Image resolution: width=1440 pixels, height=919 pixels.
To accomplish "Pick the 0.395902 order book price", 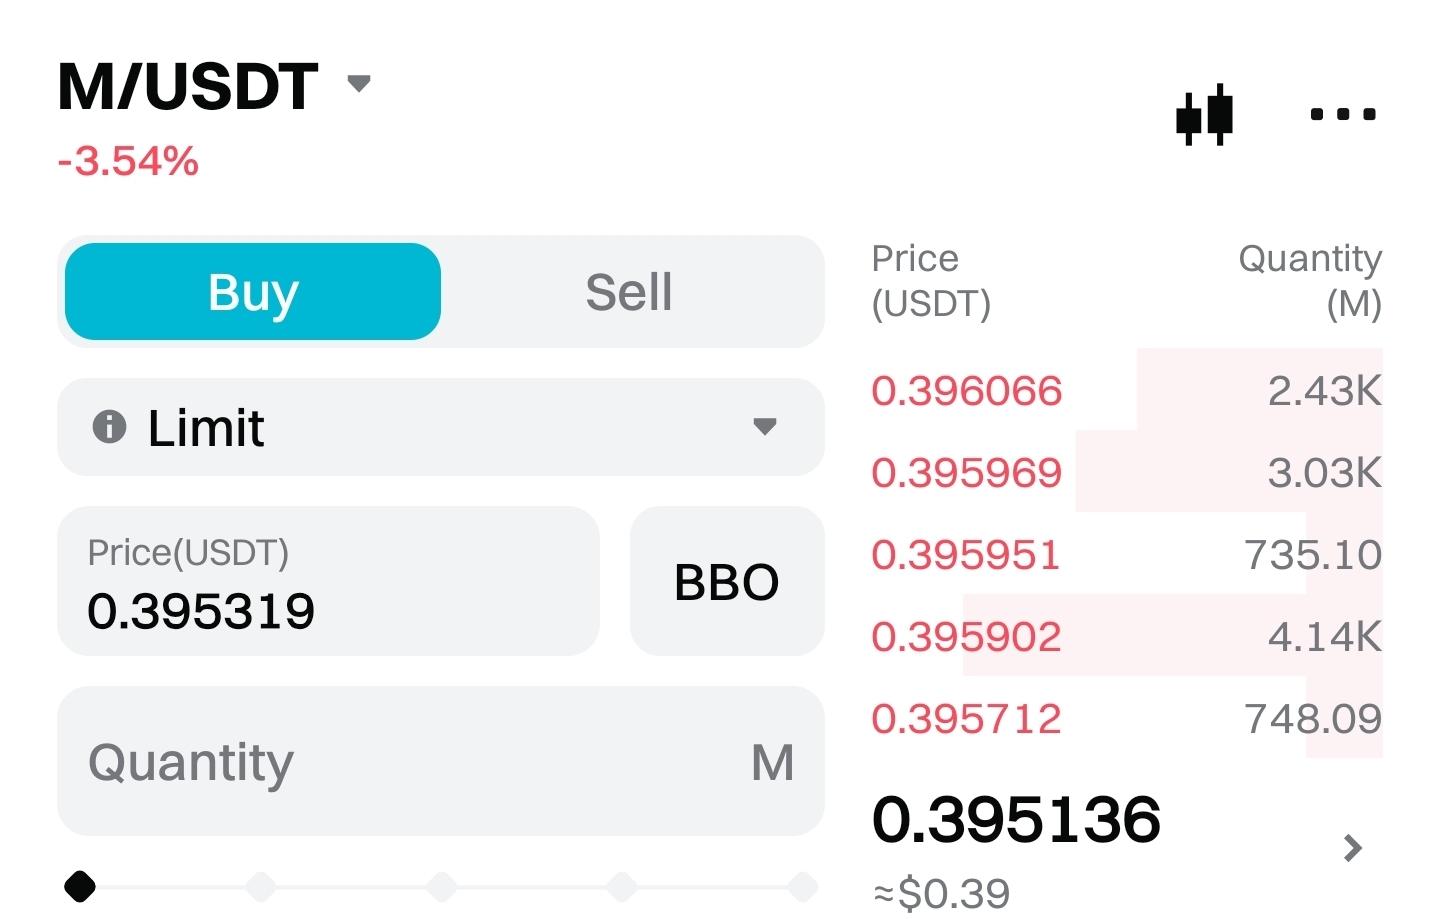I will (x=966, y=637).
